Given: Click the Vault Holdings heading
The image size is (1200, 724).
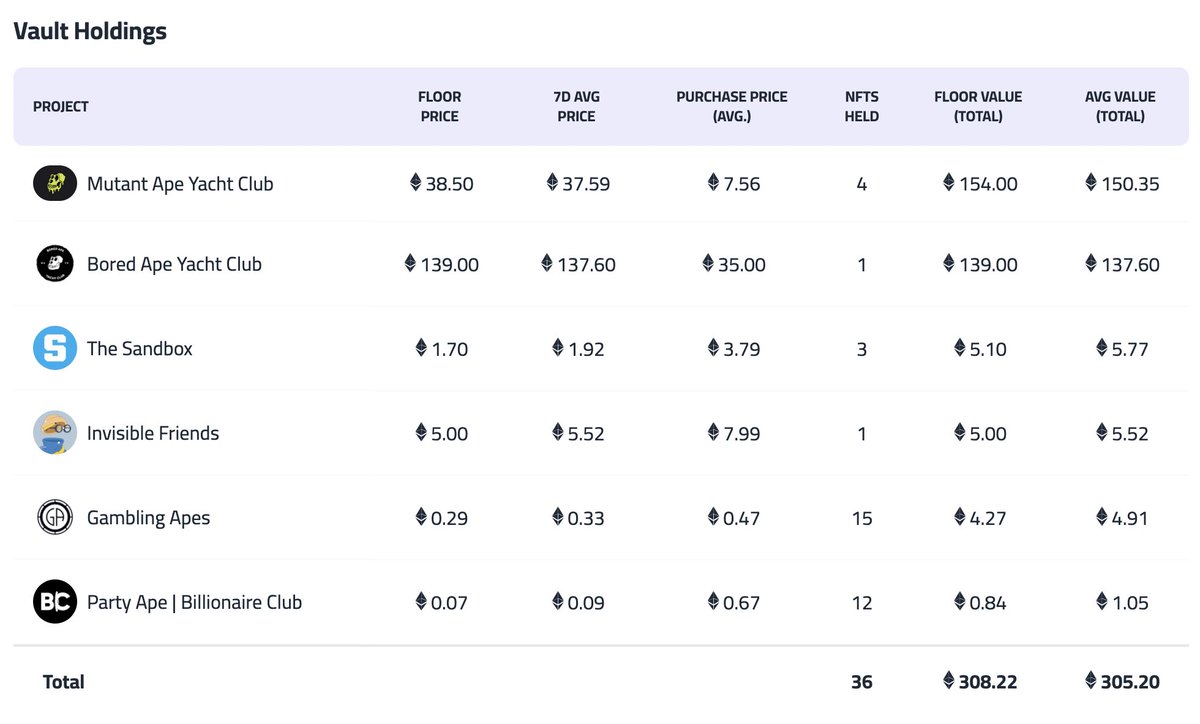Looking at the screenshot, I should 90,31.
